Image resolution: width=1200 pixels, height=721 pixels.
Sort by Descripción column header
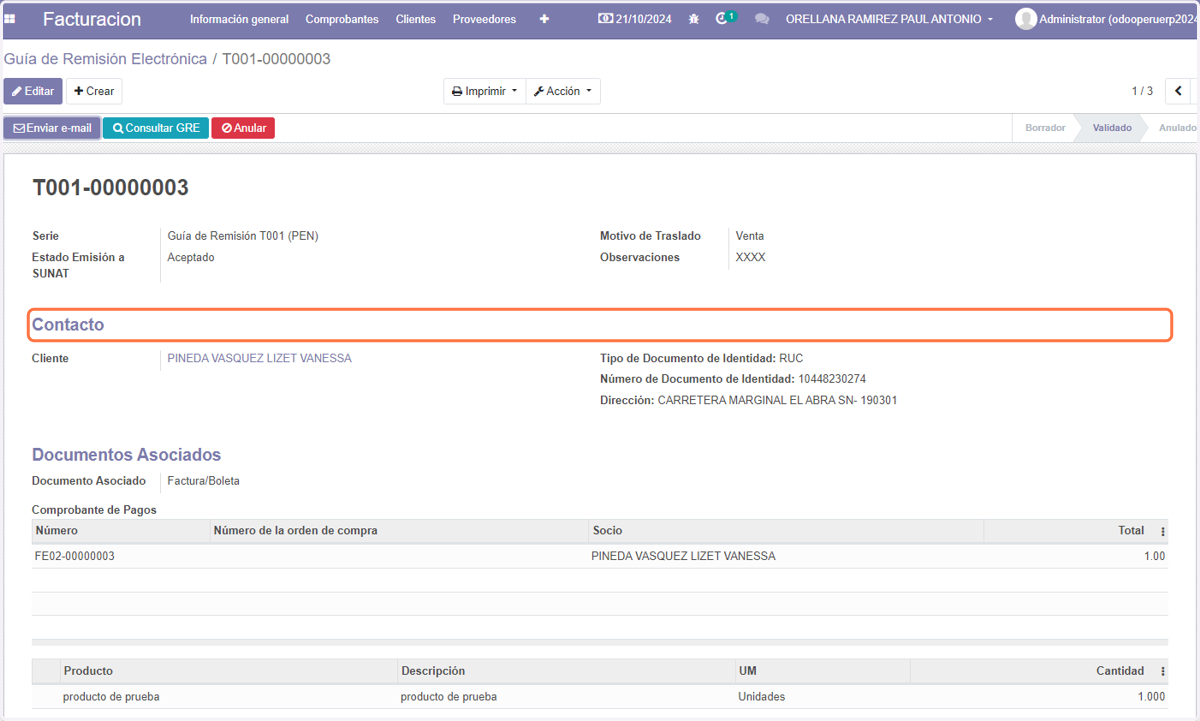click(x=566, y=671)
